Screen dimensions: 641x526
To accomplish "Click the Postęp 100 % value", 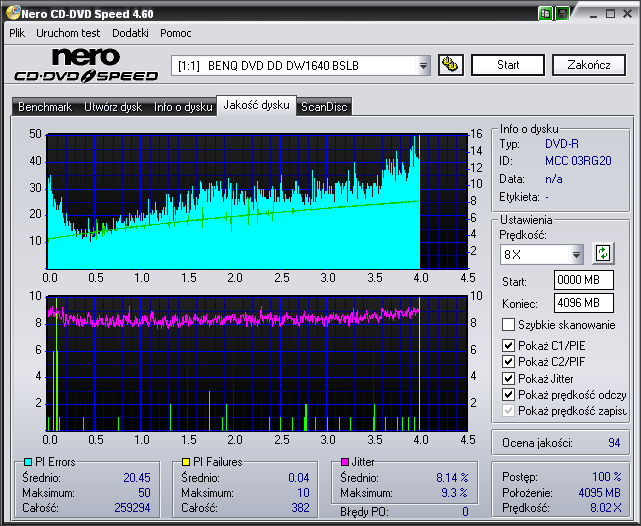I will 607,477.
